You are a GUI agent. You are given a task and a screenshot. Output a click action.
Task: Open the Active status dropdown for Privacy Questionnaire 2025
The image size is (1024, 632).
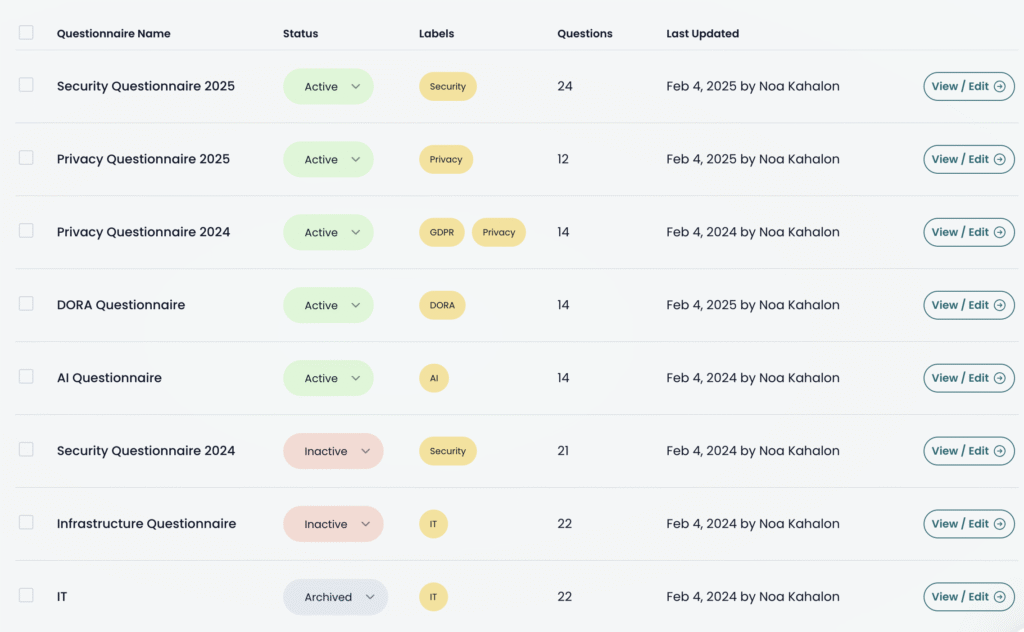pos(328,159)
